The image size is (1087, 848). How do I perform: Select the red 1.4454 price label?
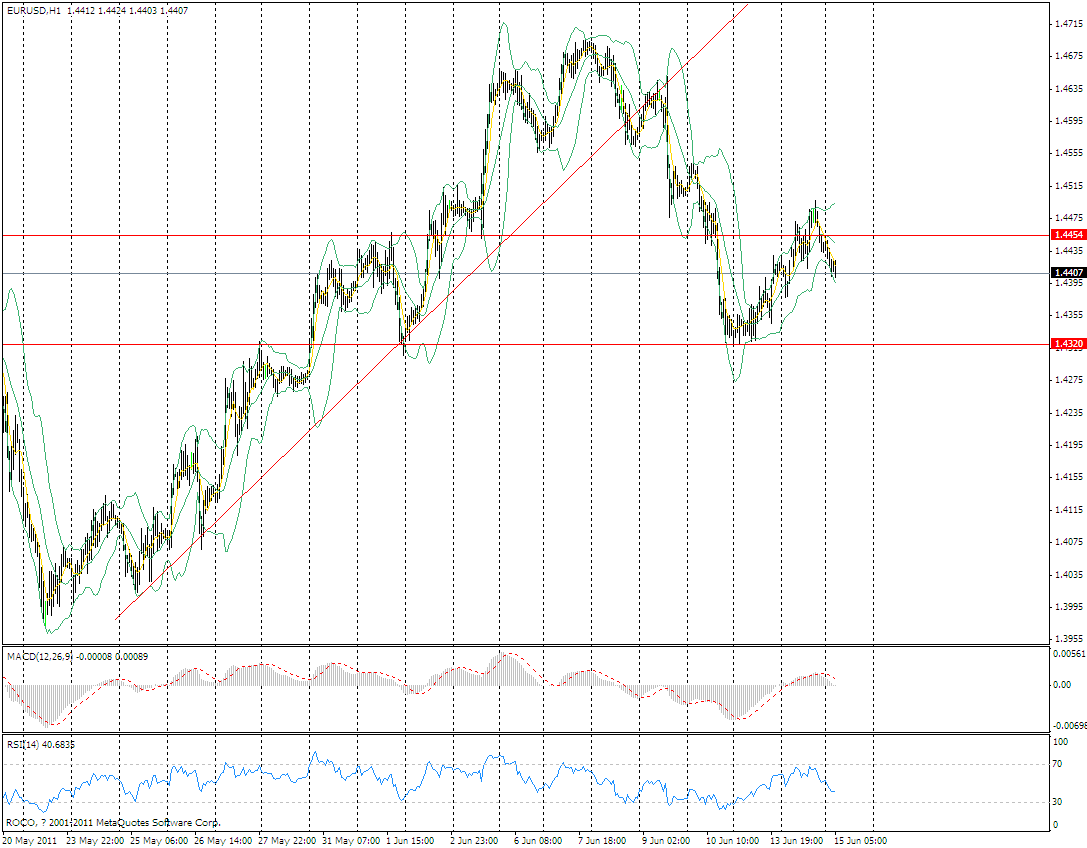point(1068,235)
